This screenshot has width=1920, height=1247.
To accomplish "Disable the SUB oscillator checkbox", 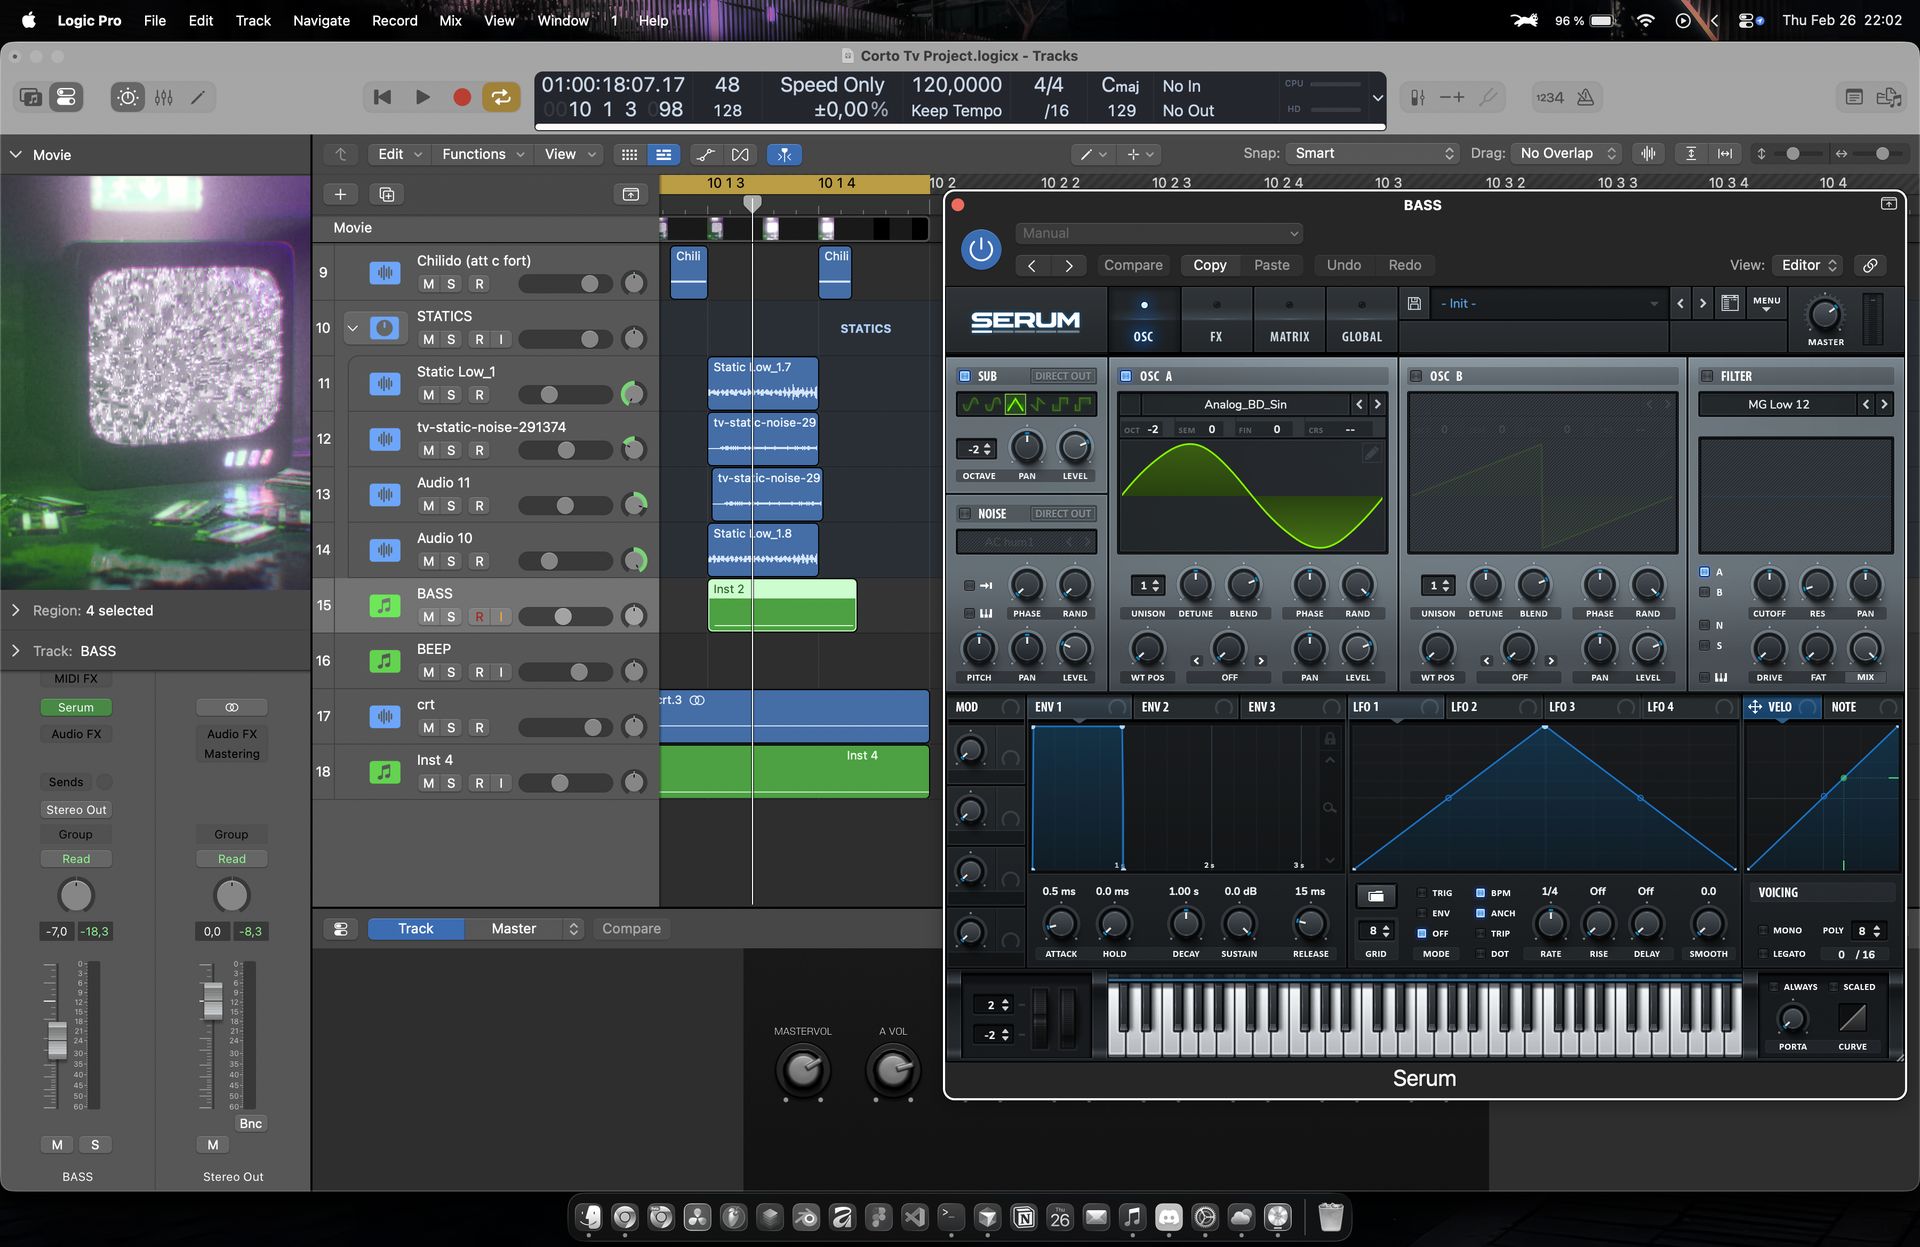I will pyautogui.click(x=965, y=376).
